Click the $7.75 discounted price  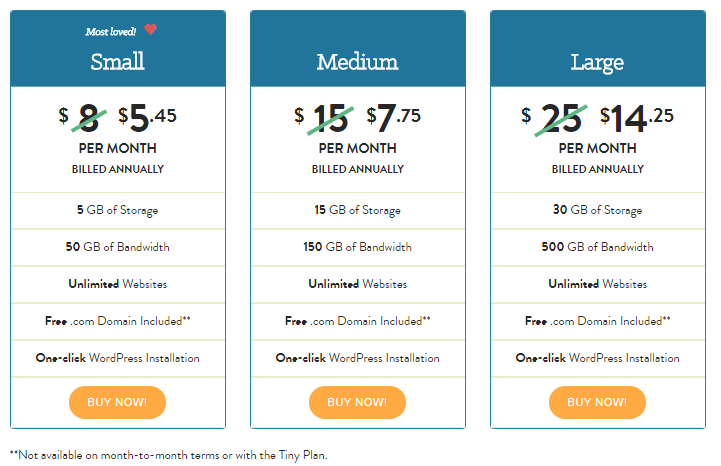coord(394,117)
